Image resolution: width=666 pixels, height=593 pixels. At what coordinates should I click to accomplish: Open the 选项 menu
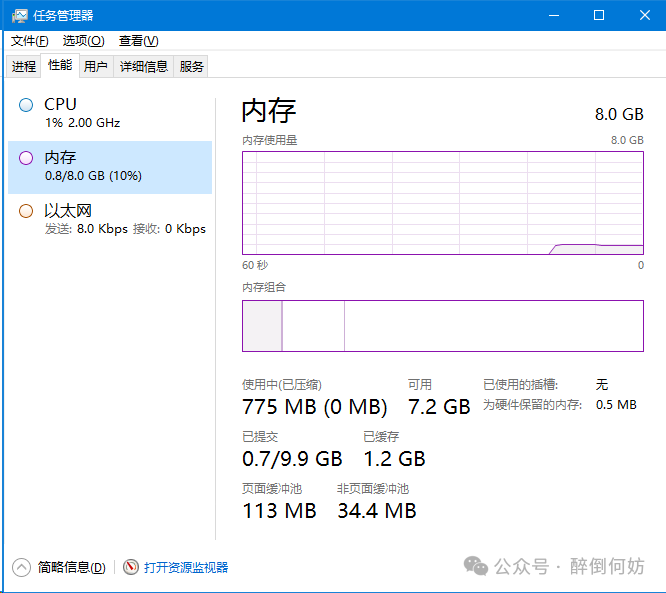point(83,41)
